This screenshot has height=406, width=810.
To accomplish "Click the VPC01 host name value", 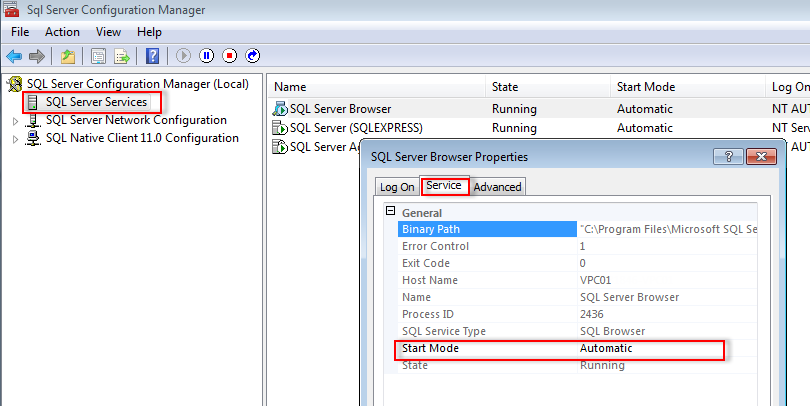I will pos(596,280).
